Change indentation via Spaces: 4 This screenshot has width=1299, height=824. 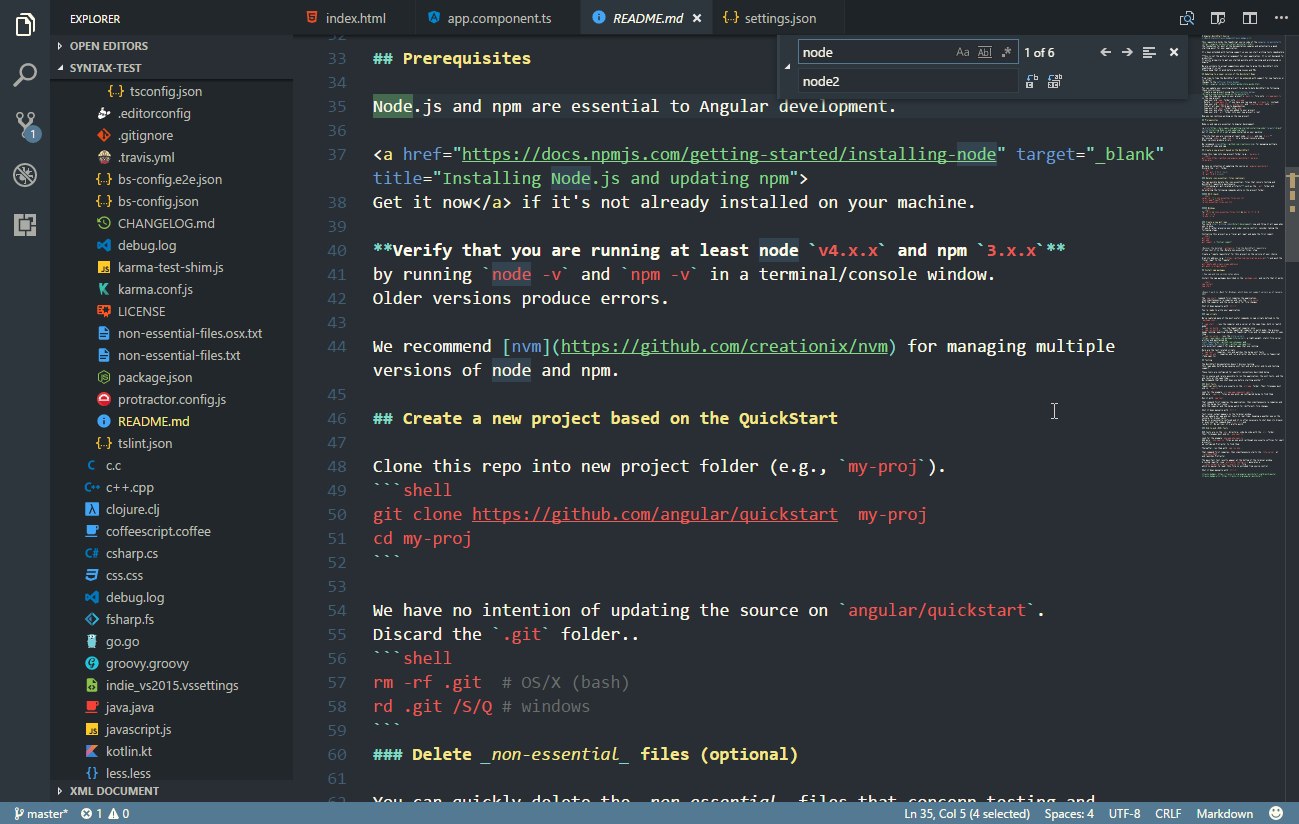[1069, 814]
